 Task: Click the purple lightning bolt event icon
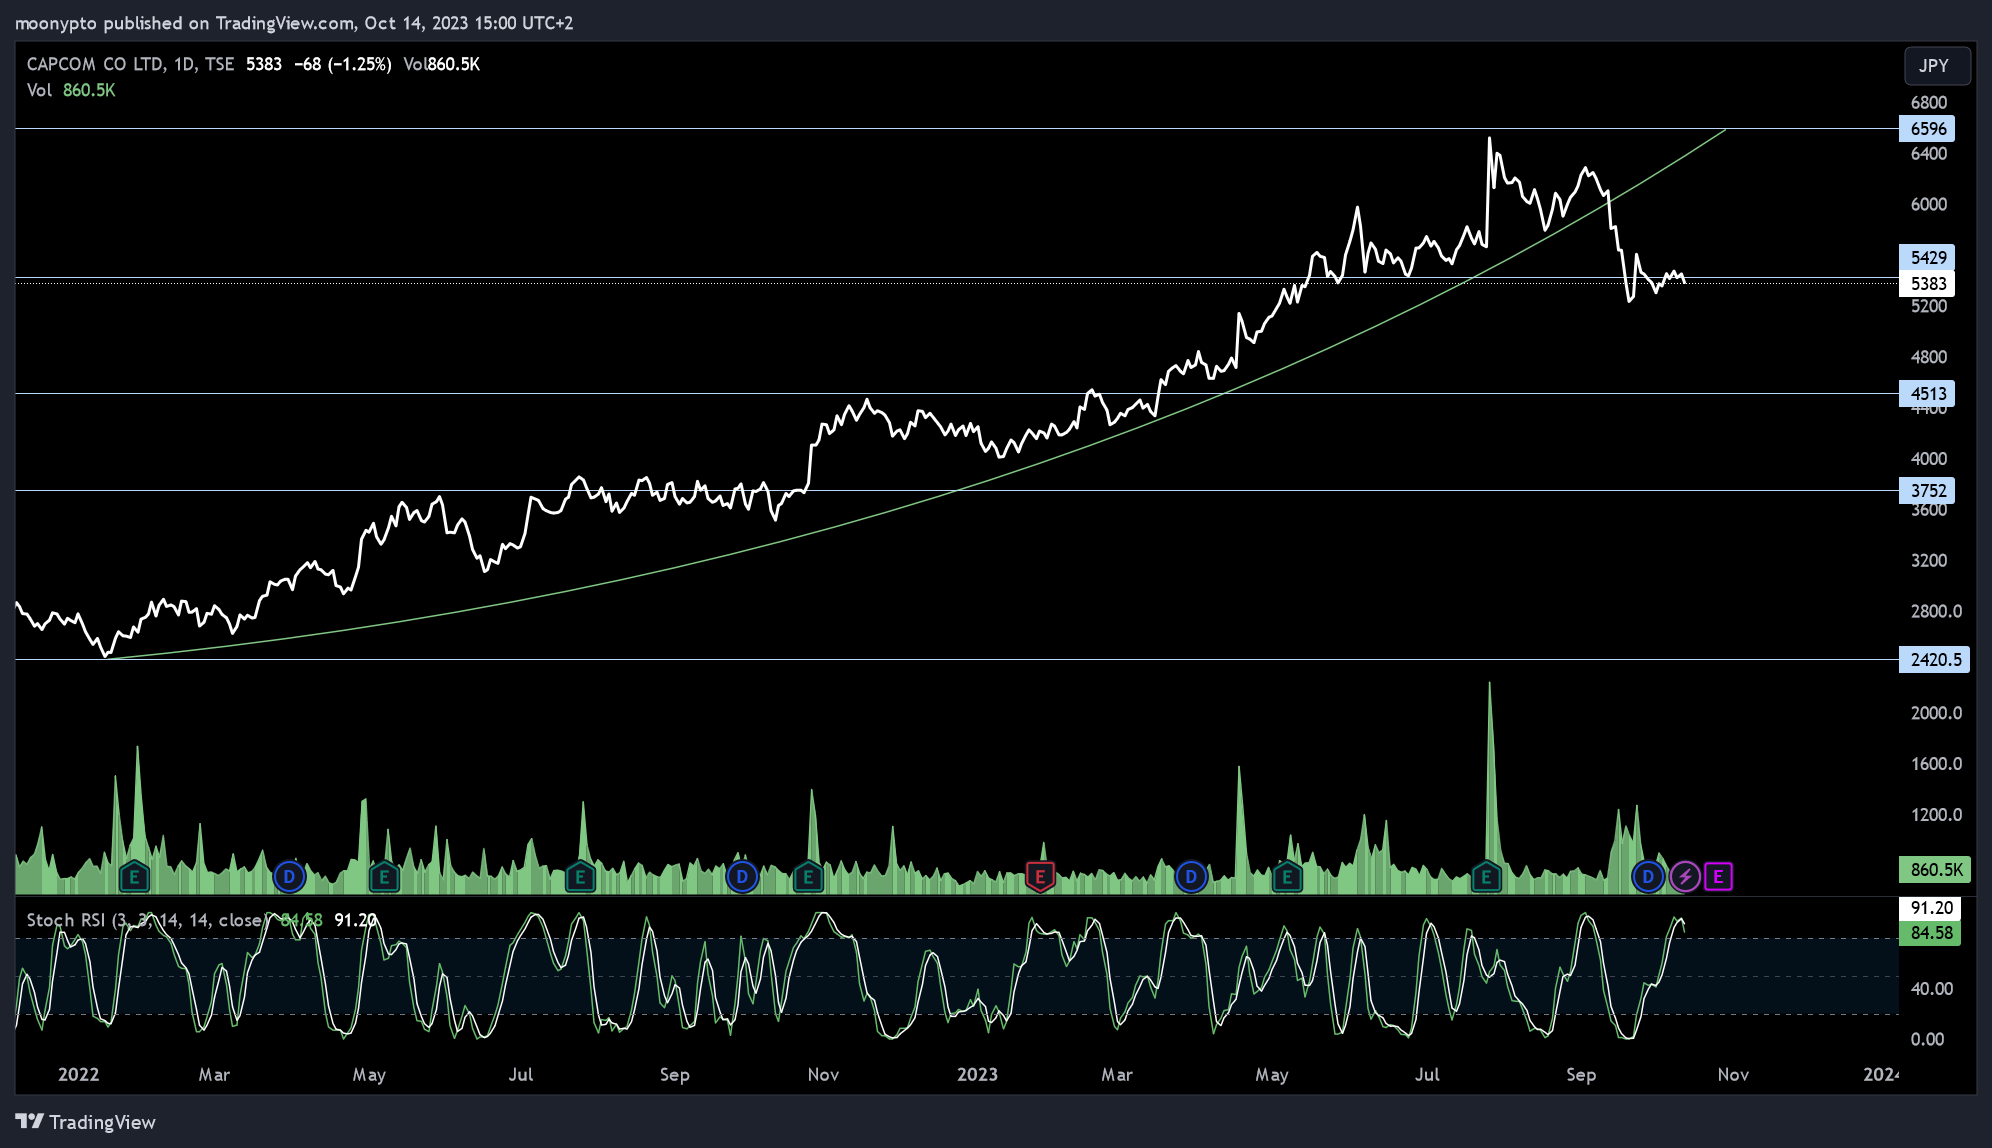pos(1685,877)
